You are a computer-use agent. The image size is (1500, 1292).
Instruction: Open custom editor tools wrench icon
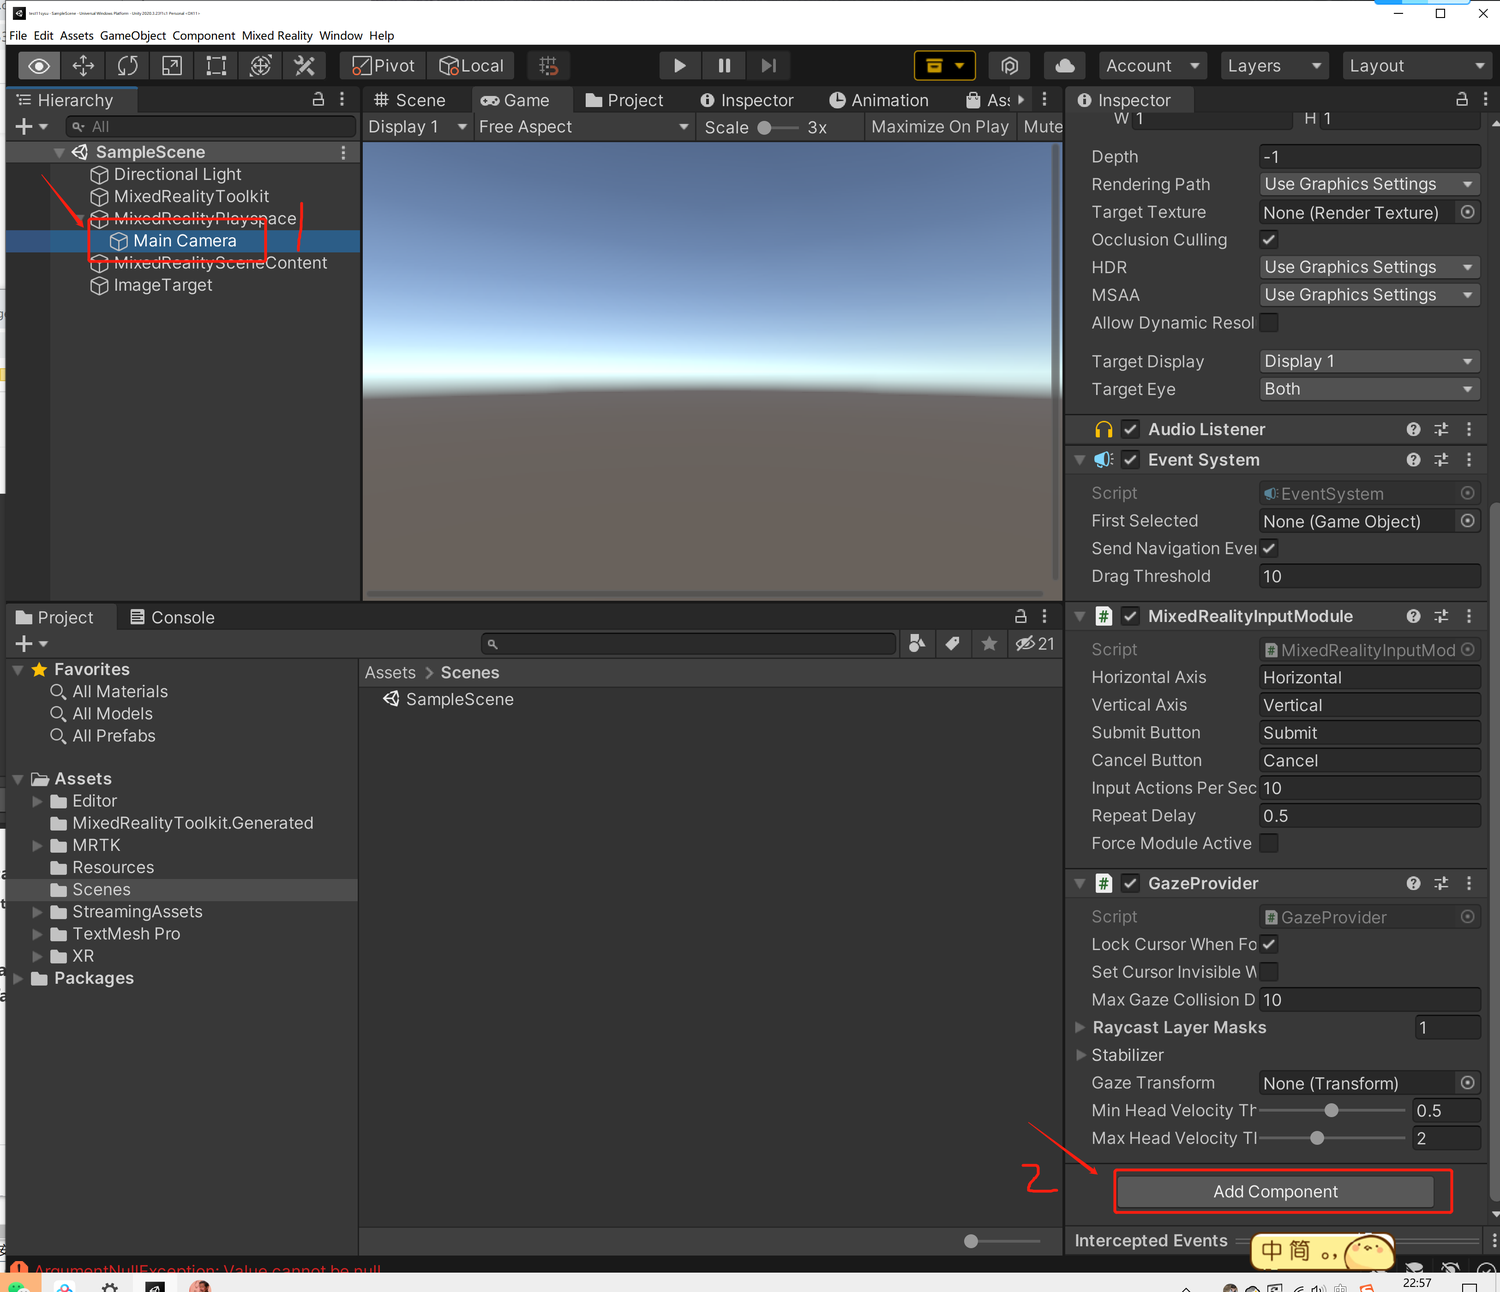304,66
